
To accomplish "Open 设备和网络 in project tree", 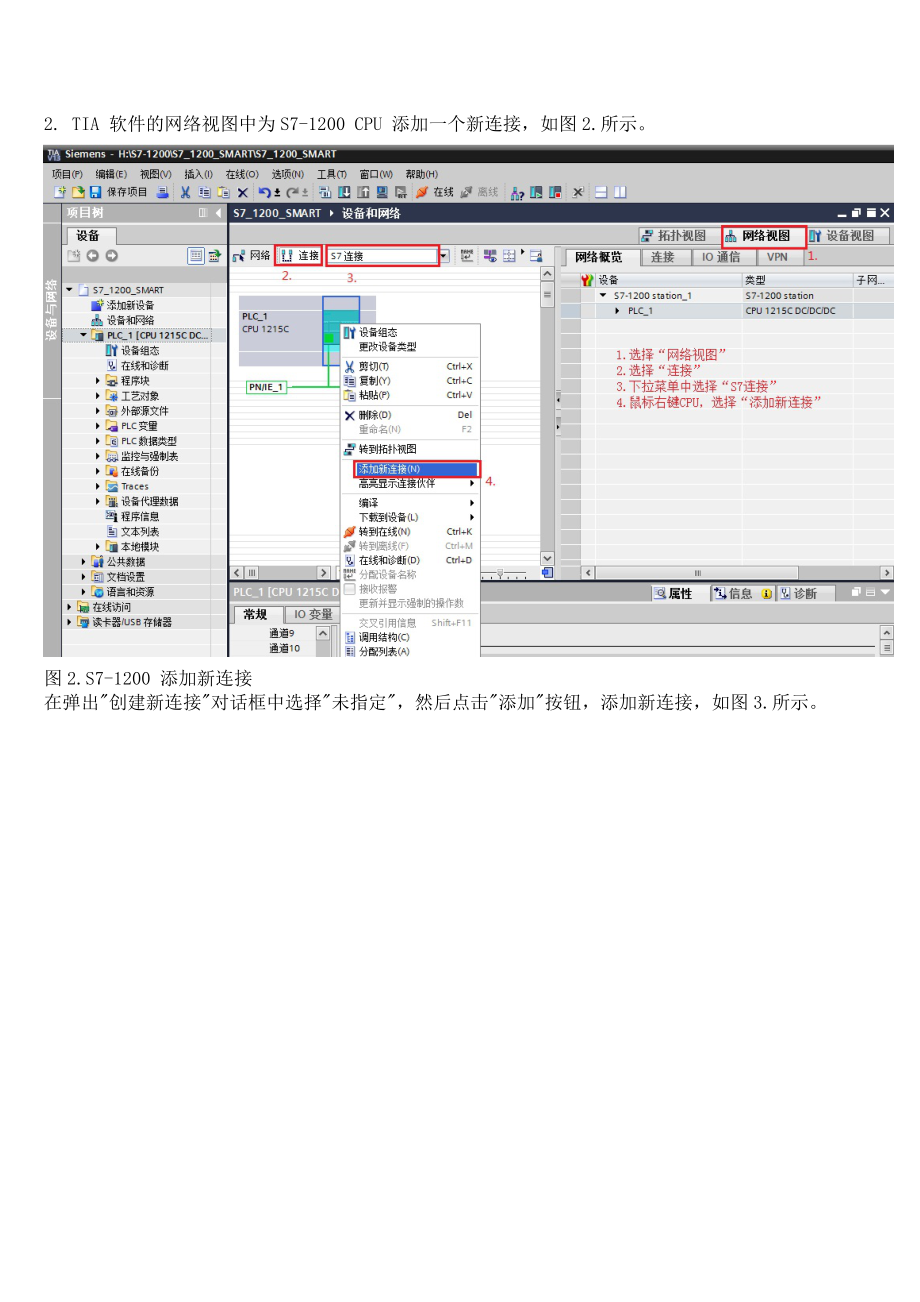I will coord(130,320).
